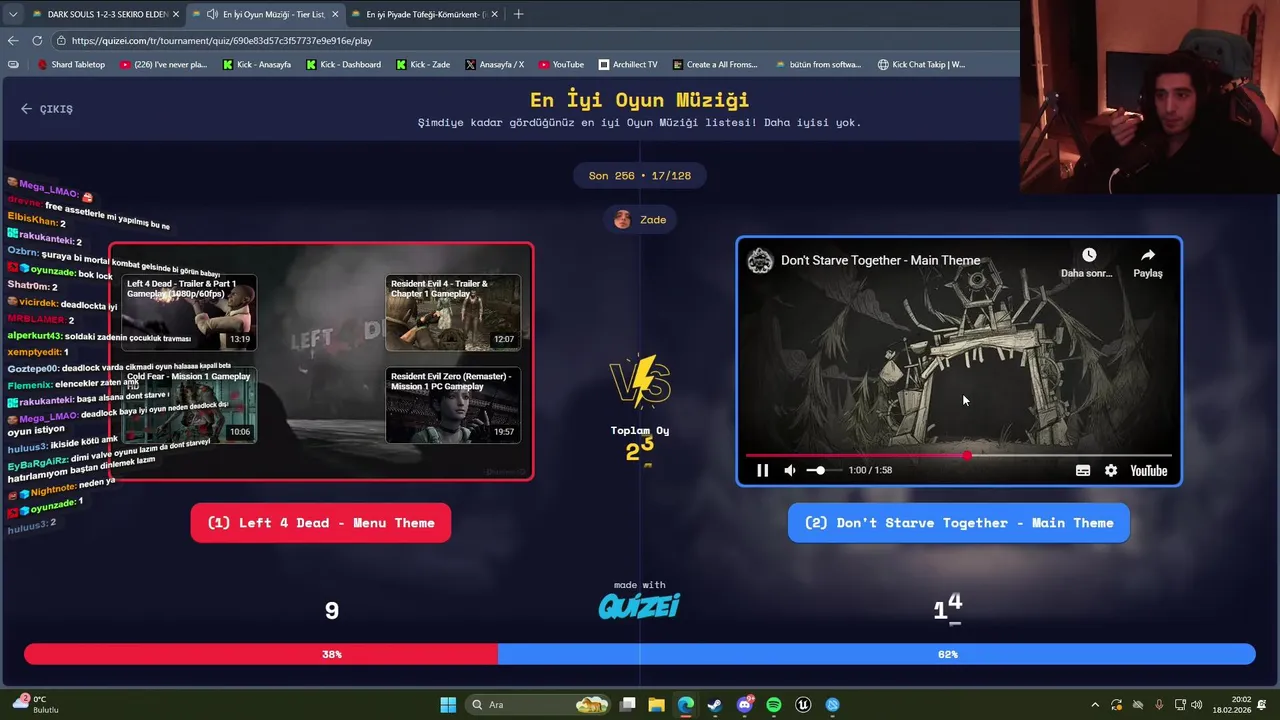Open bütün from softwa... bookmark
Image resolution: width=1280 pixels, height=720 pixels.
(818, 64)
